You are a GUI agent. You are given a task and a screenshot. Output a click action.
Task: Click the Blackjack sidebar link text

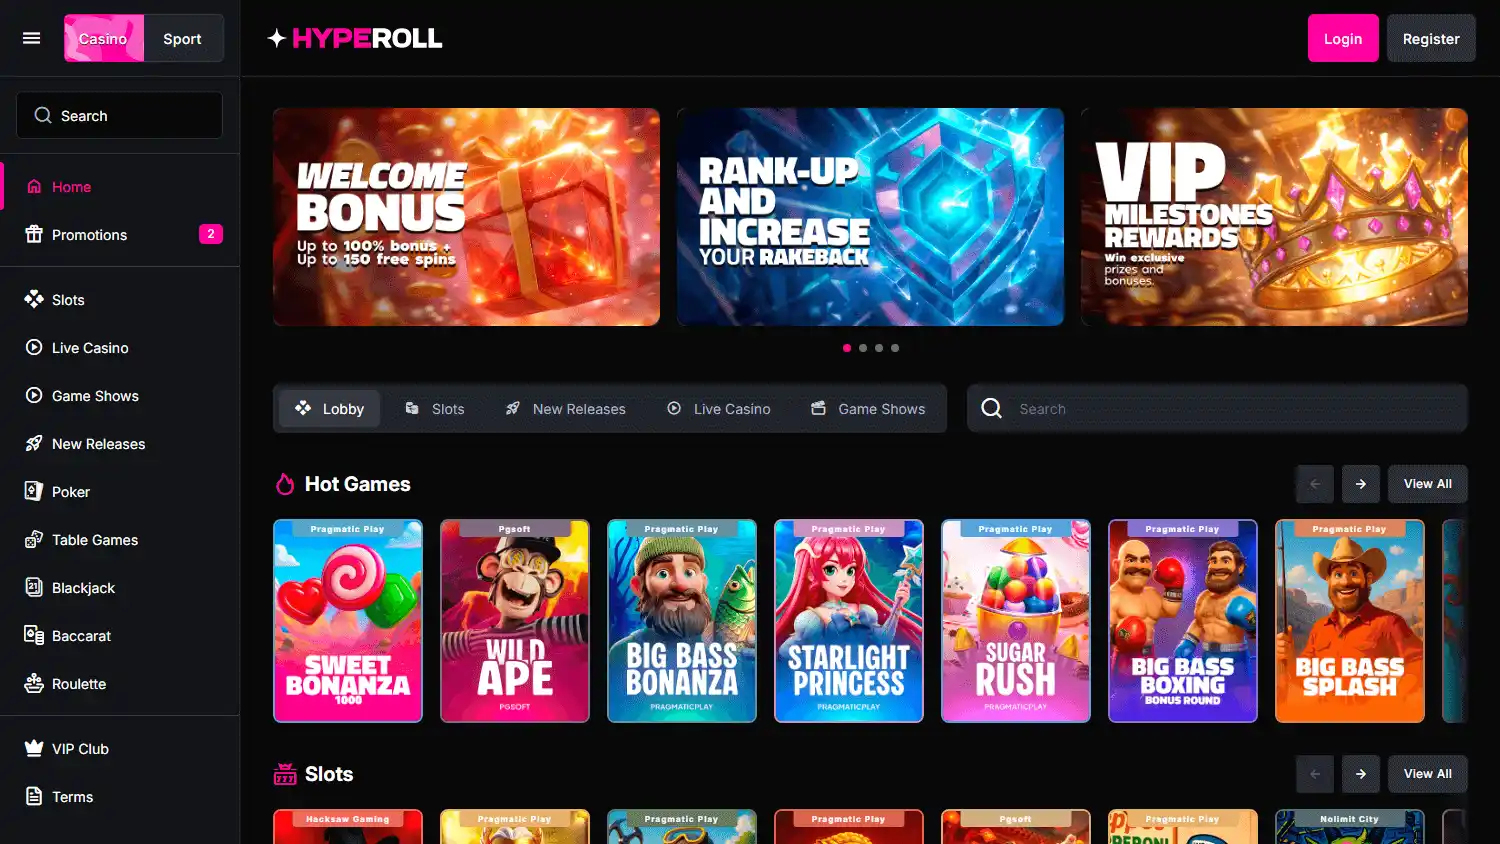pos(83,588)
